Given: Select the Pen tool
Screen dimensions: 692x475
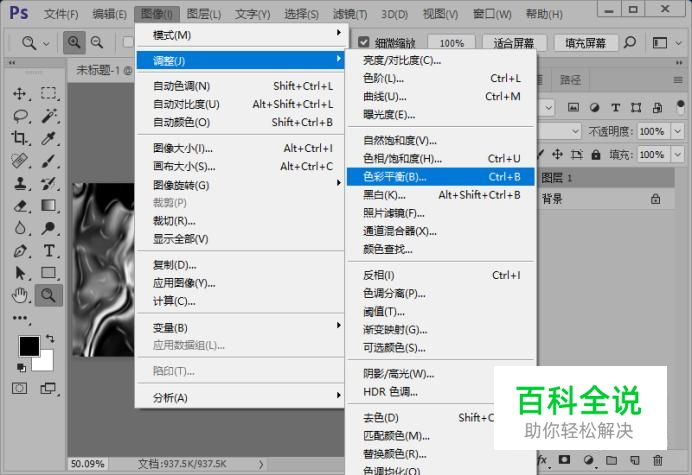Looking at the screenshot, I should click(x=20, y=251).
